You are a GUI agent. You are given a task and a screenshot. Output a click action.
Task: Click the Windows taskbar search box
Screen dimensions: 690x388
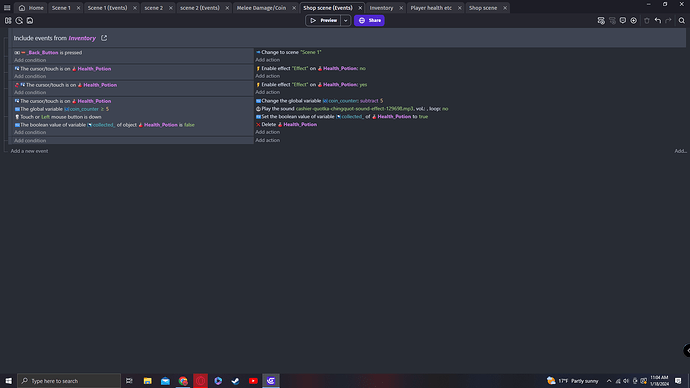(x=69, y=381)
